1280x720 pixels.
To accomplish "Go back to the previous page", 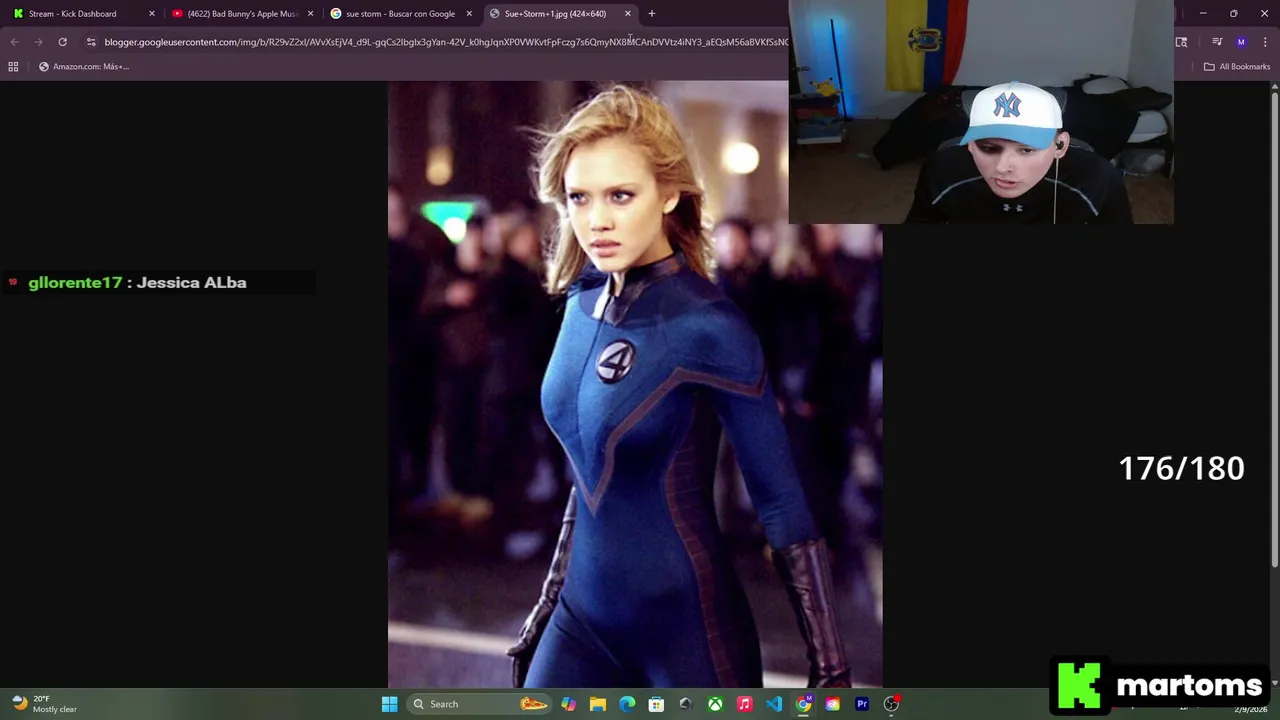I will click(15, 42).
